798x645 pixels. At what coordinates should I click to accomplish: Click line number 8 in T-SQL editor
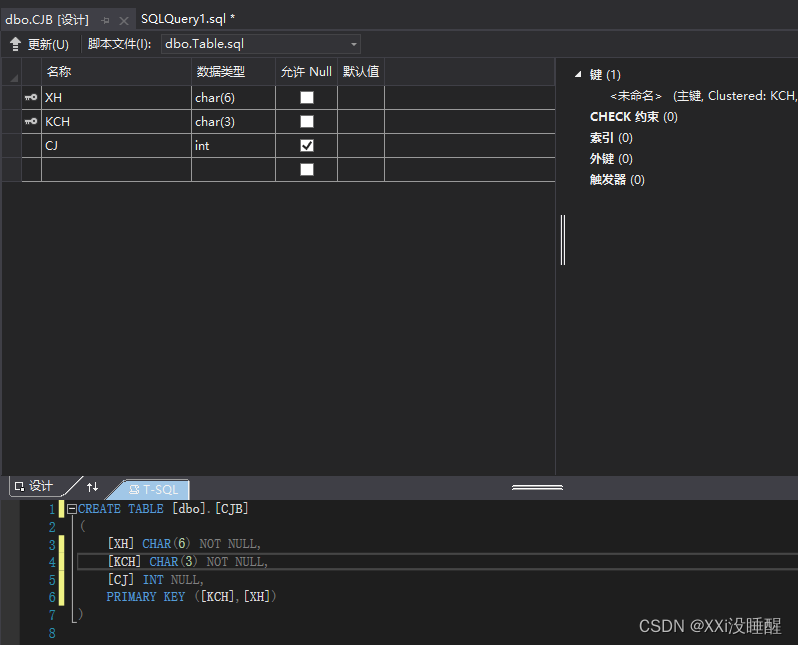tap(52, 633)
